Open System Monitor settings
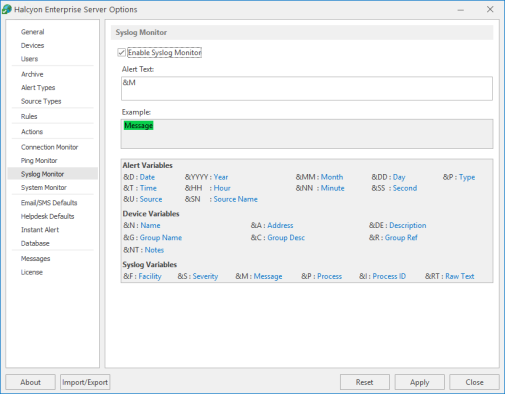 (44, 188)
